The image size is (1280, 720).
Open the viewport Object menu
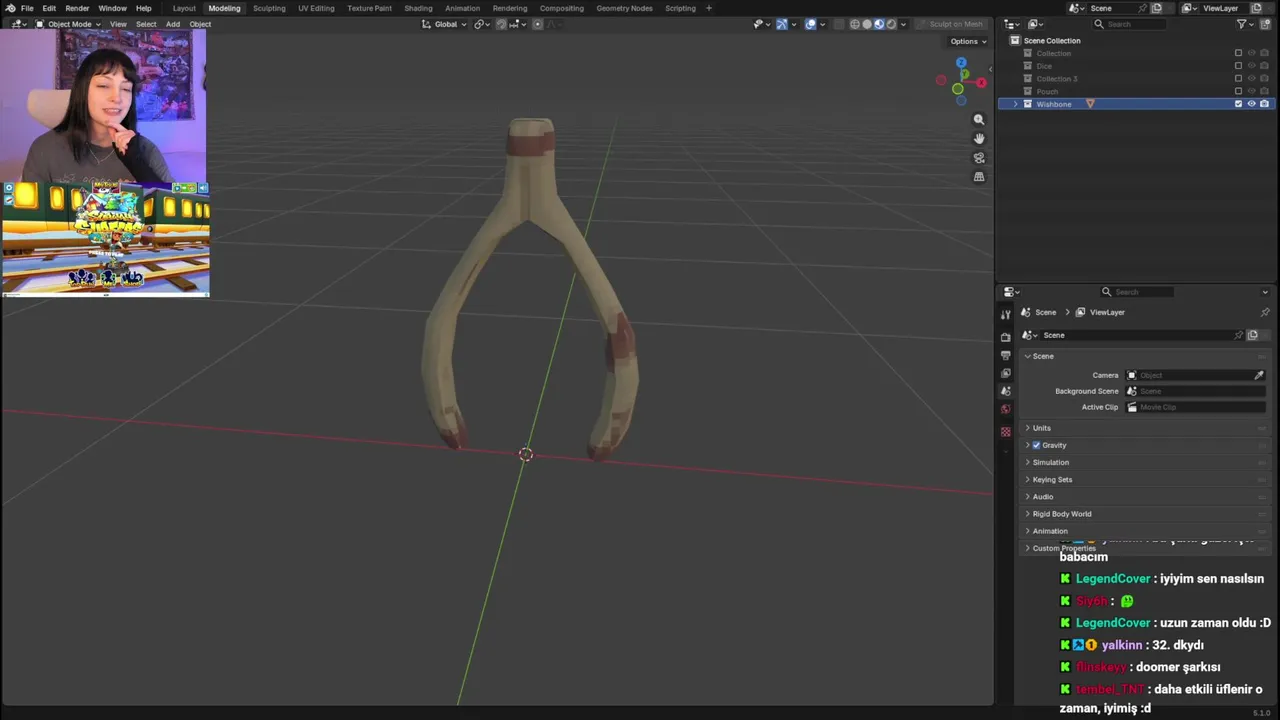coord(200,24)
